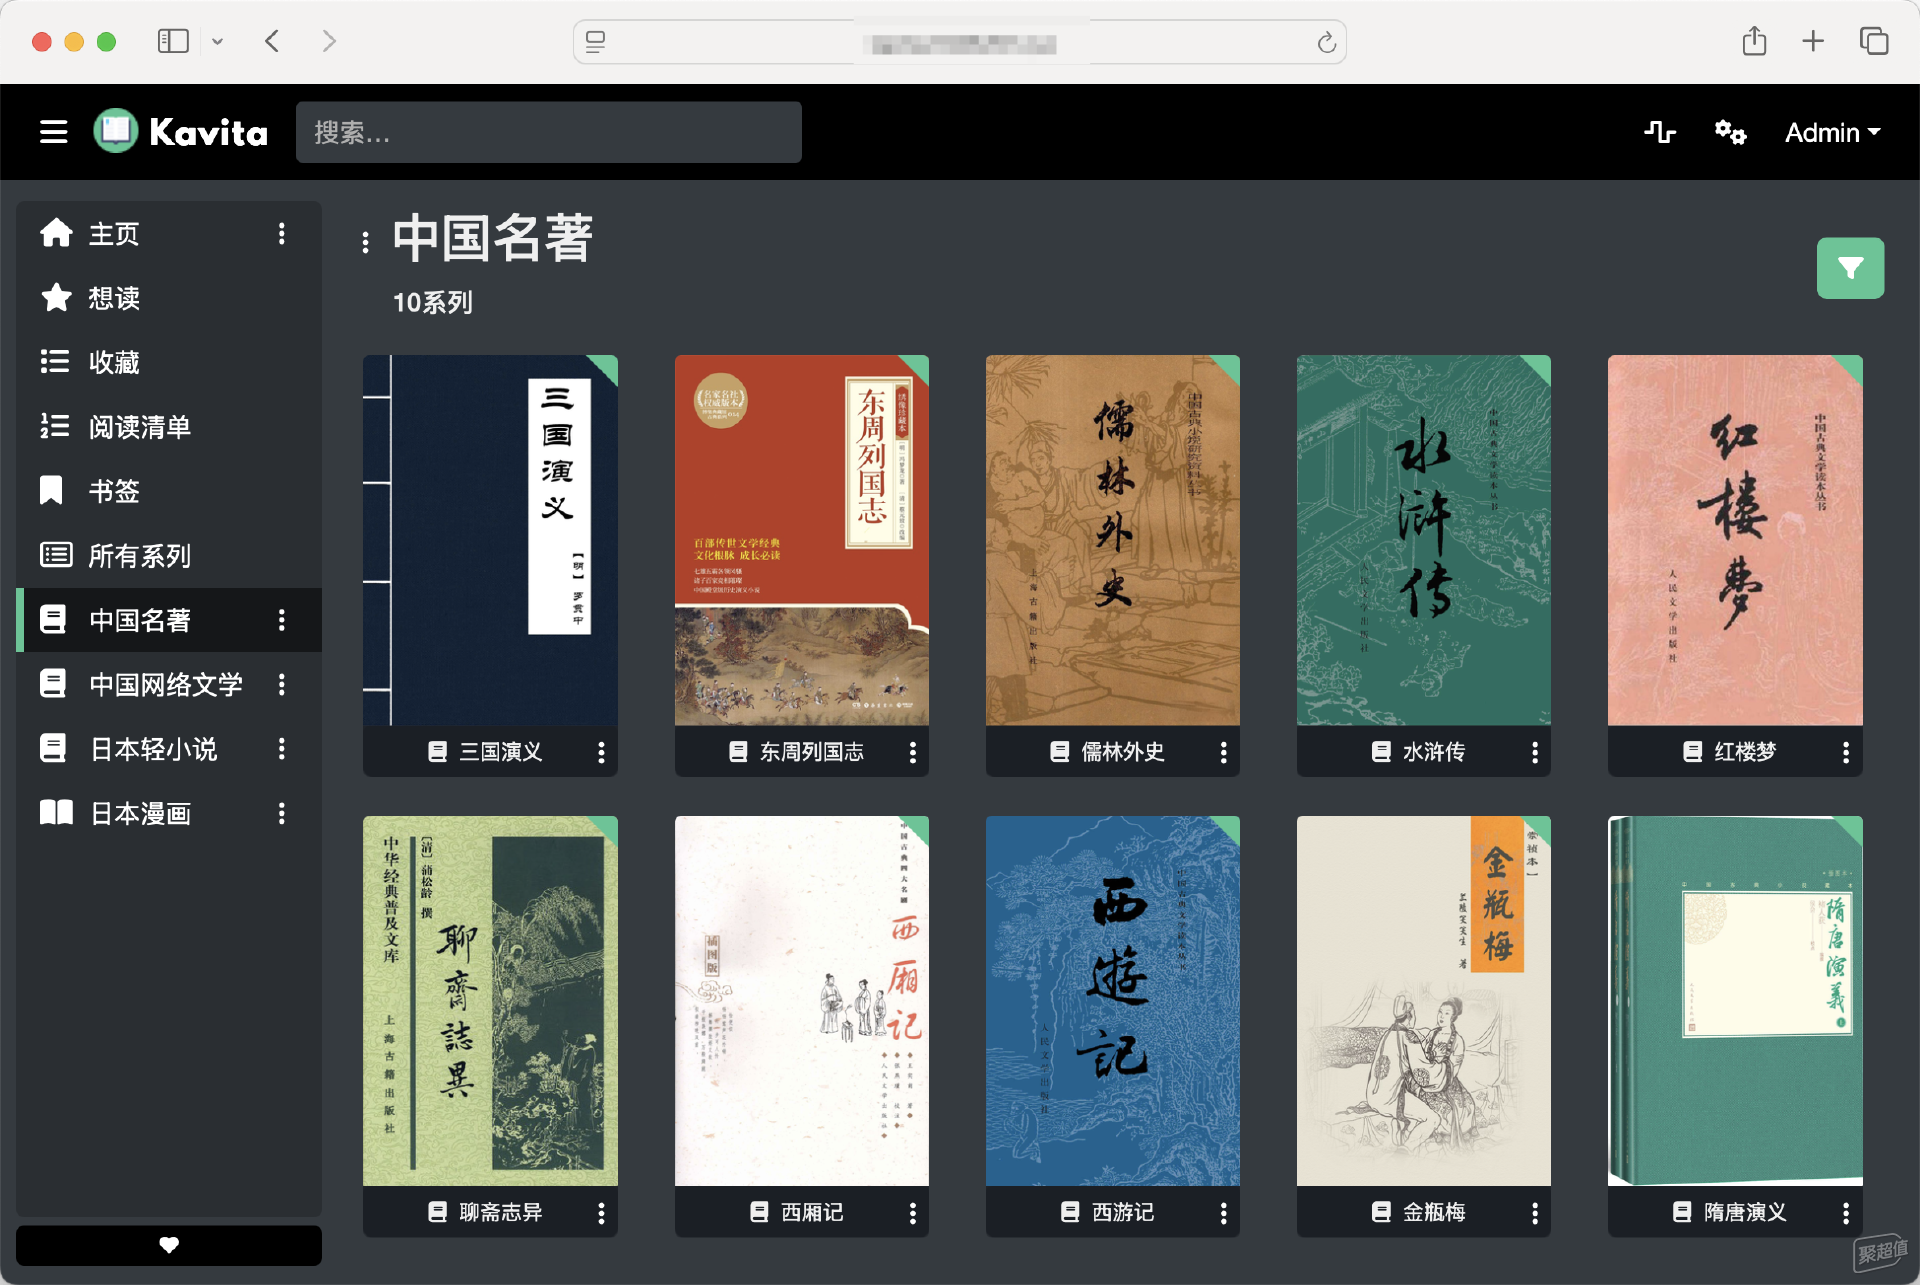1920x1285 pixels.
Task: Select 日本漫画 library
Action: pyautogui.click(x=140, y=813)
